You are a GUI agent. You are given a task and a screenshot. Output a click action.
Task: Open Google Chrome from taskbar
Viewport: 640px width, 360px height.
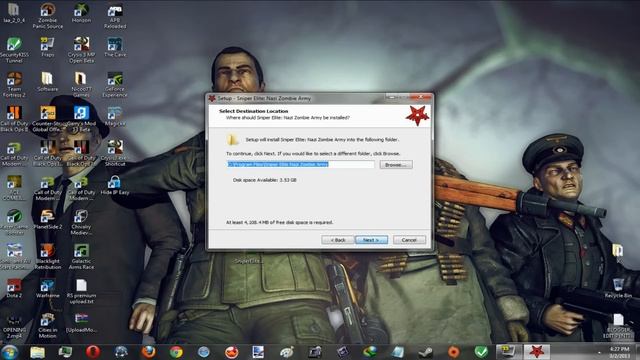[x=176, y=352]
